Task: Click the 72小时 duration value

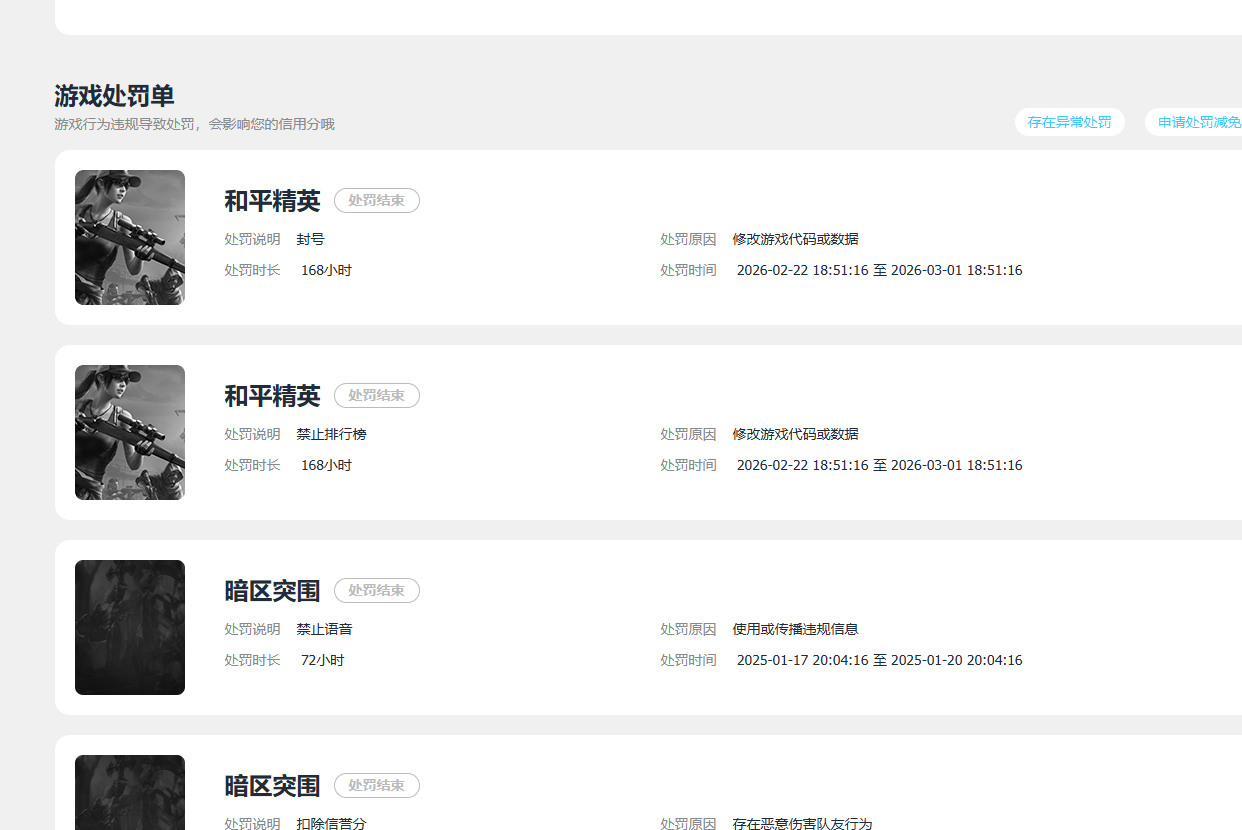Action: pos(322,660)
